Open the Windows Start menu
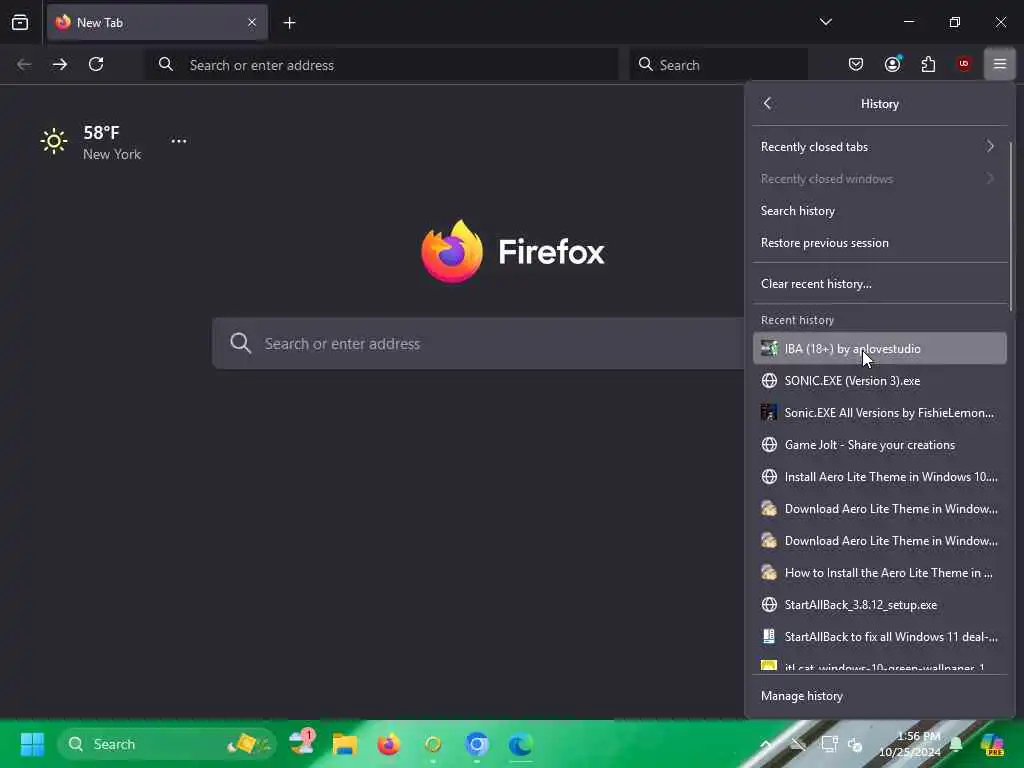 click(32, 744)
